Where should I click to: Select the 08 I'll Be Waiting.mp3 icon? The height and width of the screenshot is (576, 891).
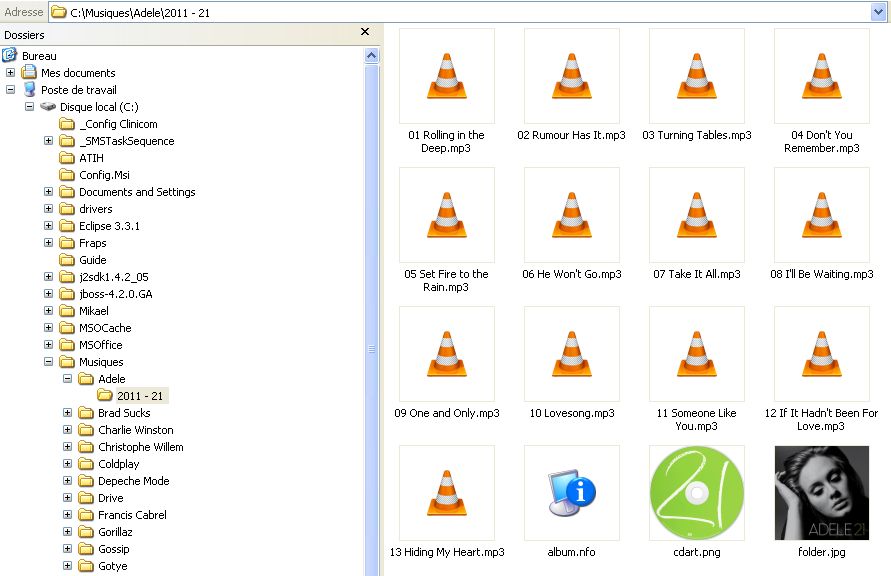(822, 215)
